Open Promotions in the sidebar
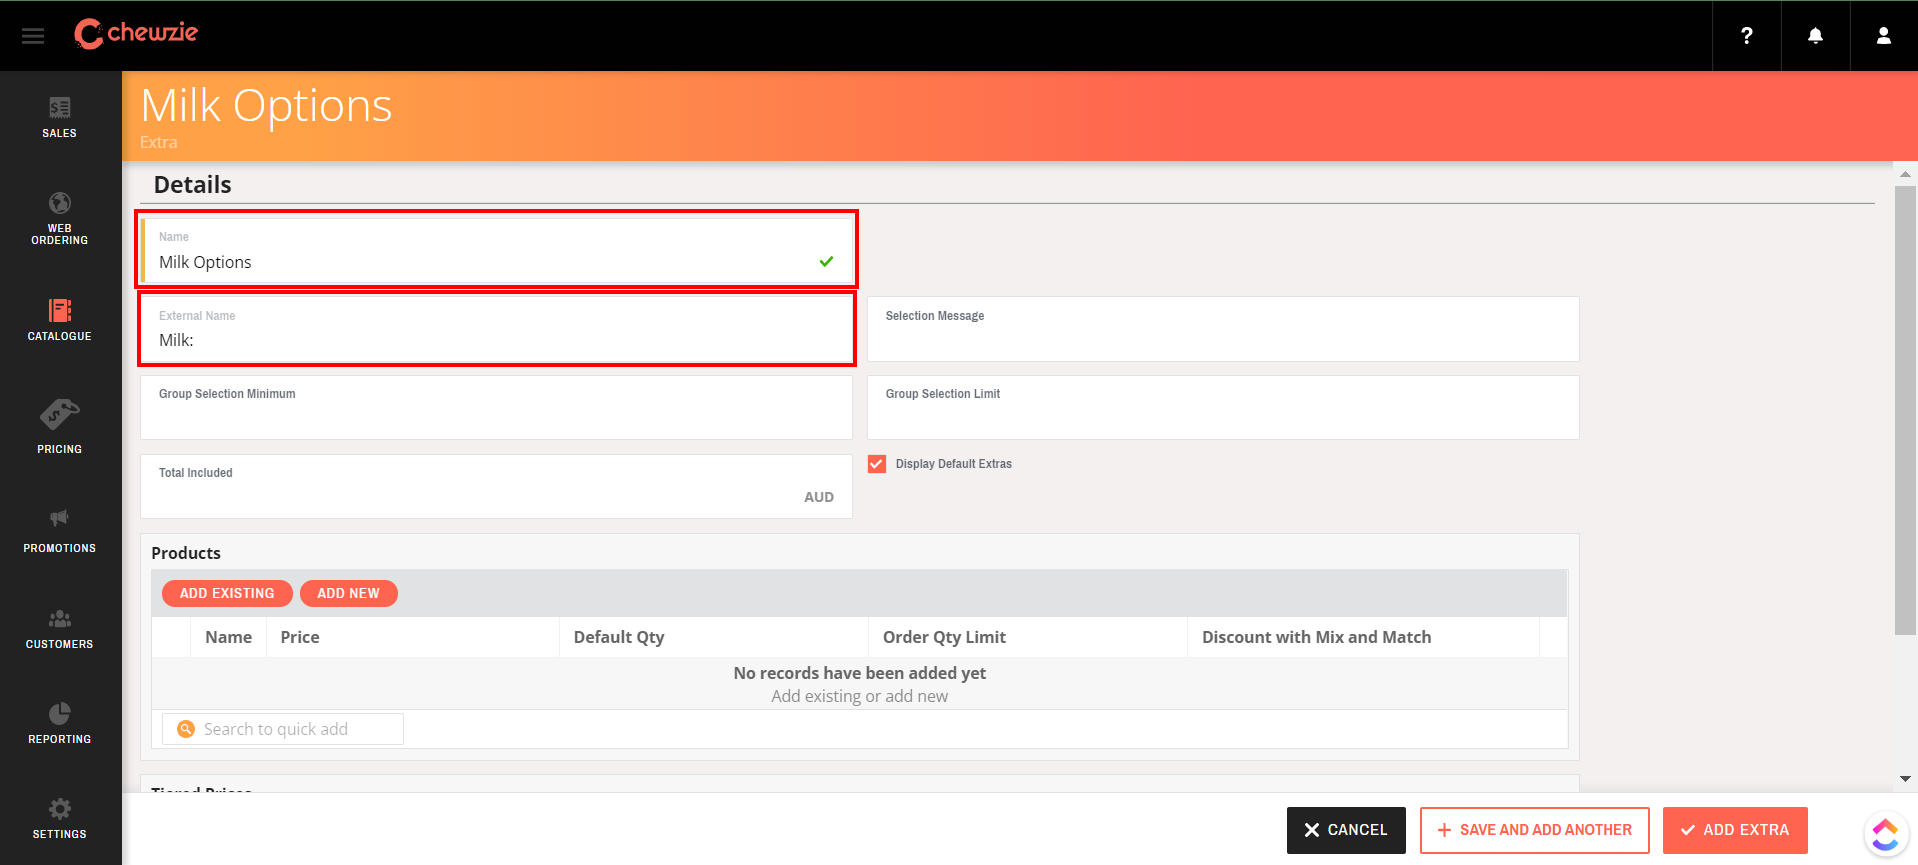The width and height of the screenshot is (1918, 865). coord(60,531)
